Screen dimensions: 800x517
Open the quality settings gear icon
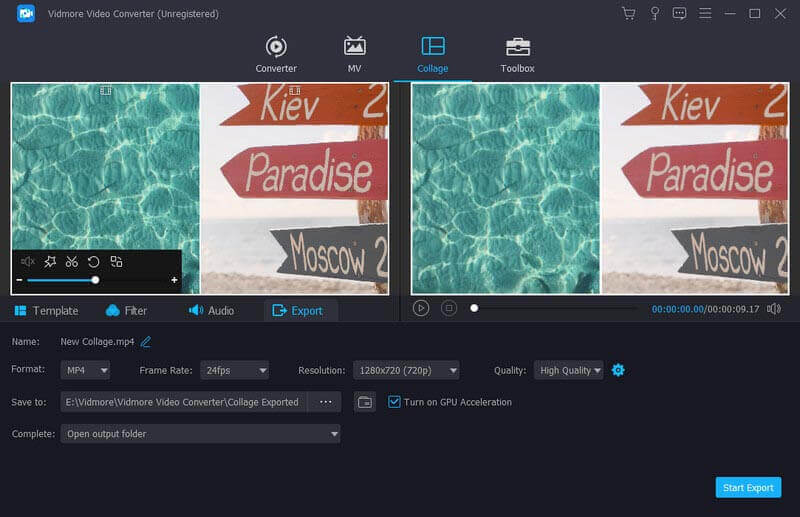[618, 370]
